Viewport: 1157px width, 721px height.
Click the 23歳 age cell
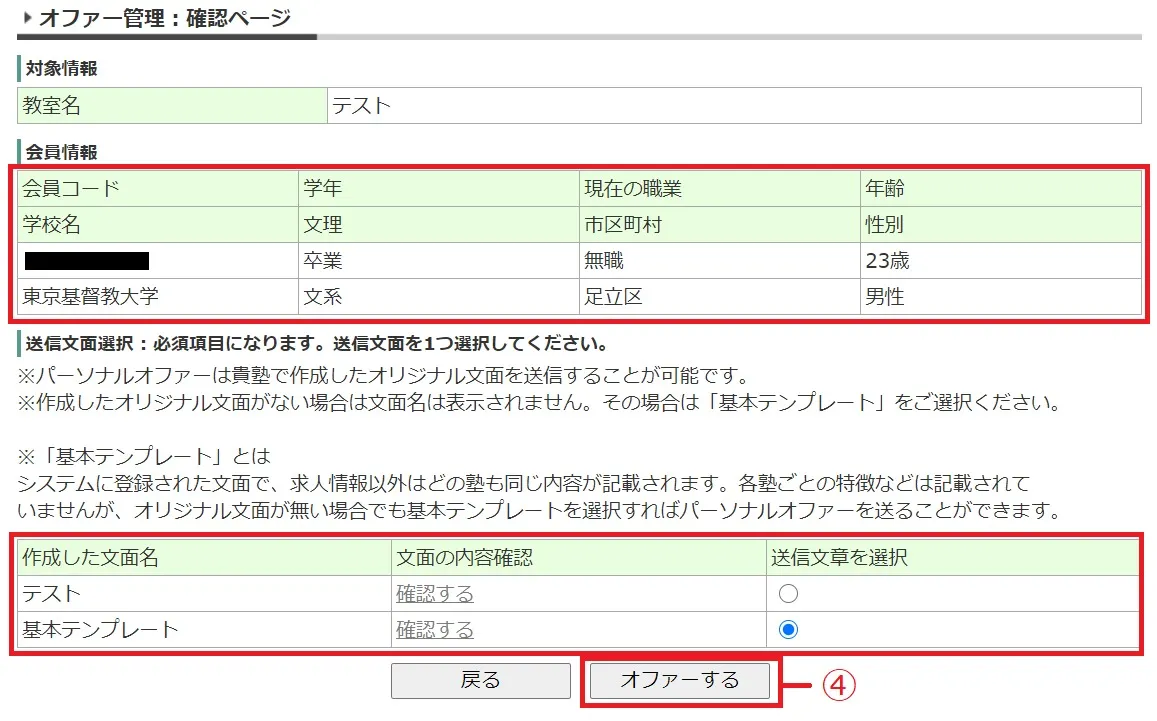pyautogui.click(x=887, y=262)
